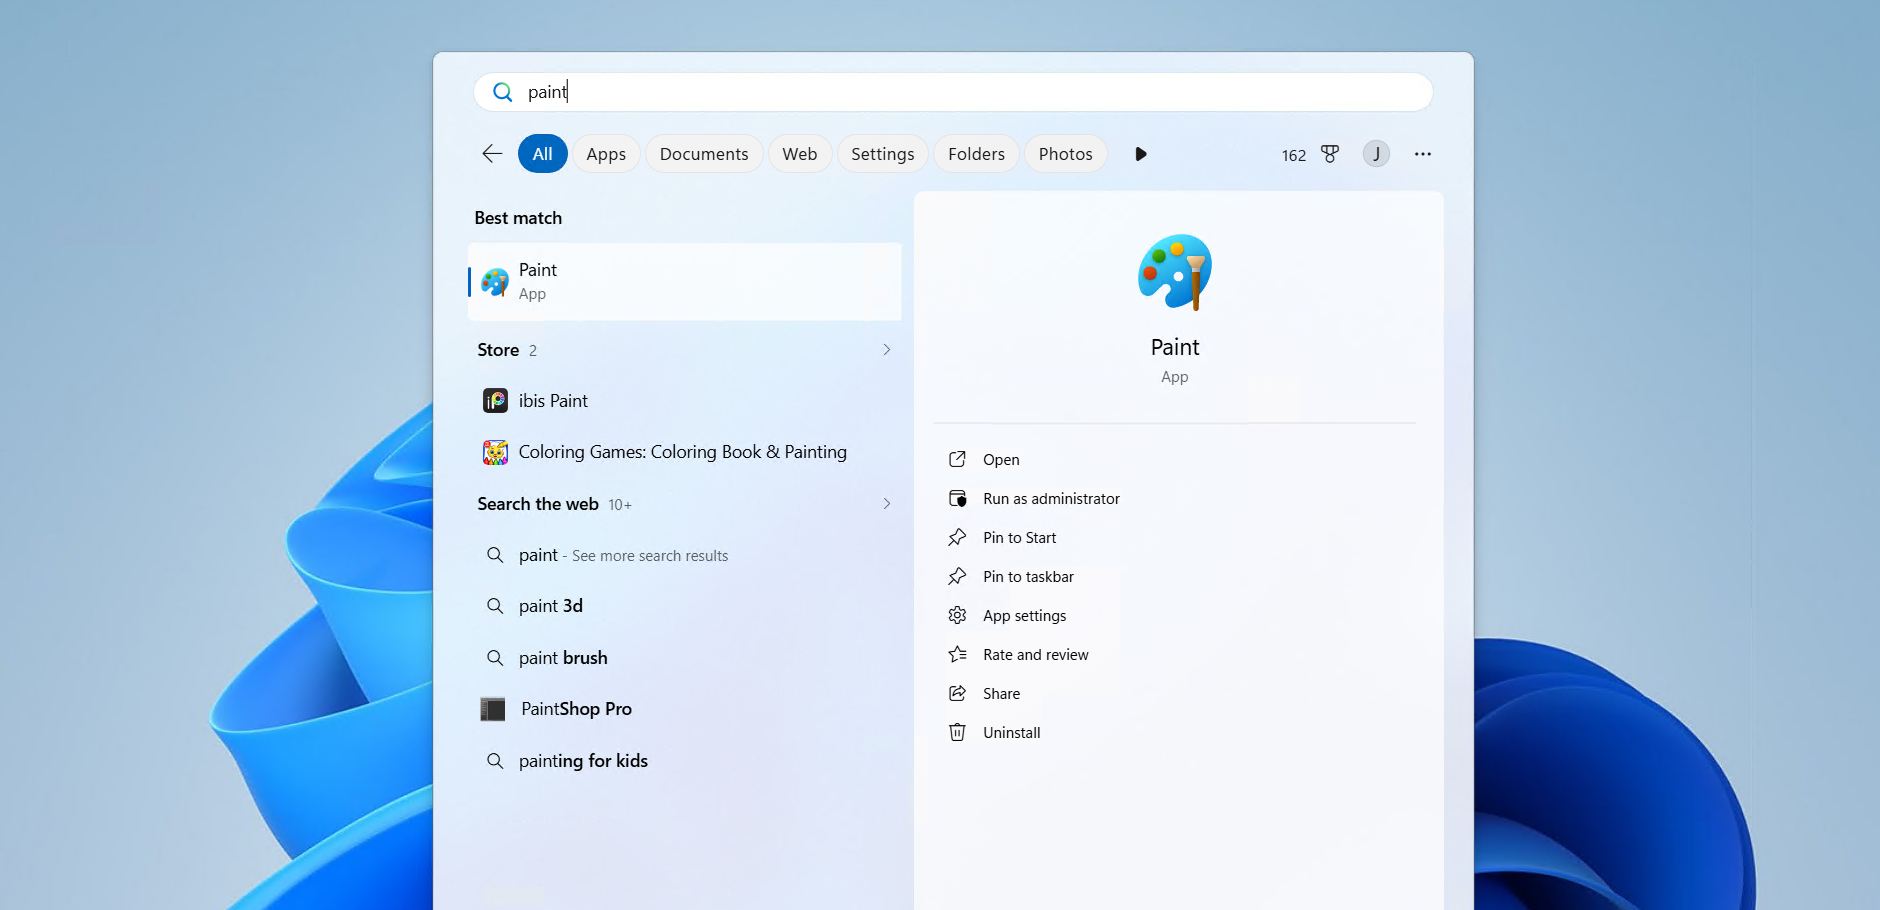
Task: Click the Share icon
Action: click(x=957, y=693)
